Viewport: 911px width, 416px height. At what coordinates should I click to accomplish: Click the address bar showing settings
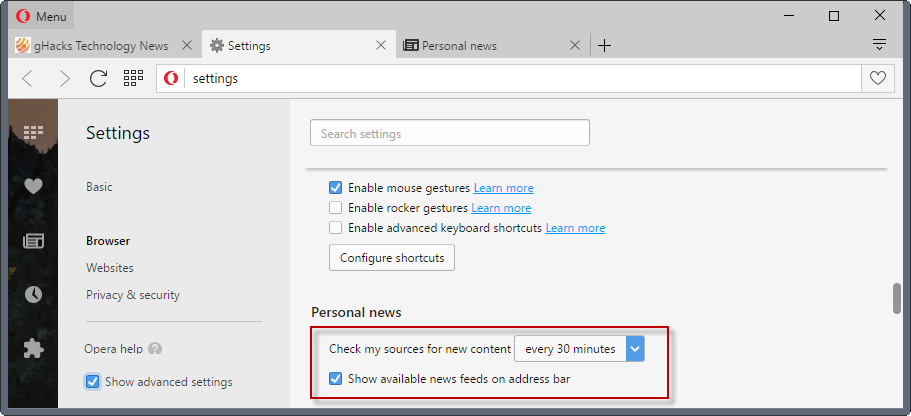click(x=508, y=78)
